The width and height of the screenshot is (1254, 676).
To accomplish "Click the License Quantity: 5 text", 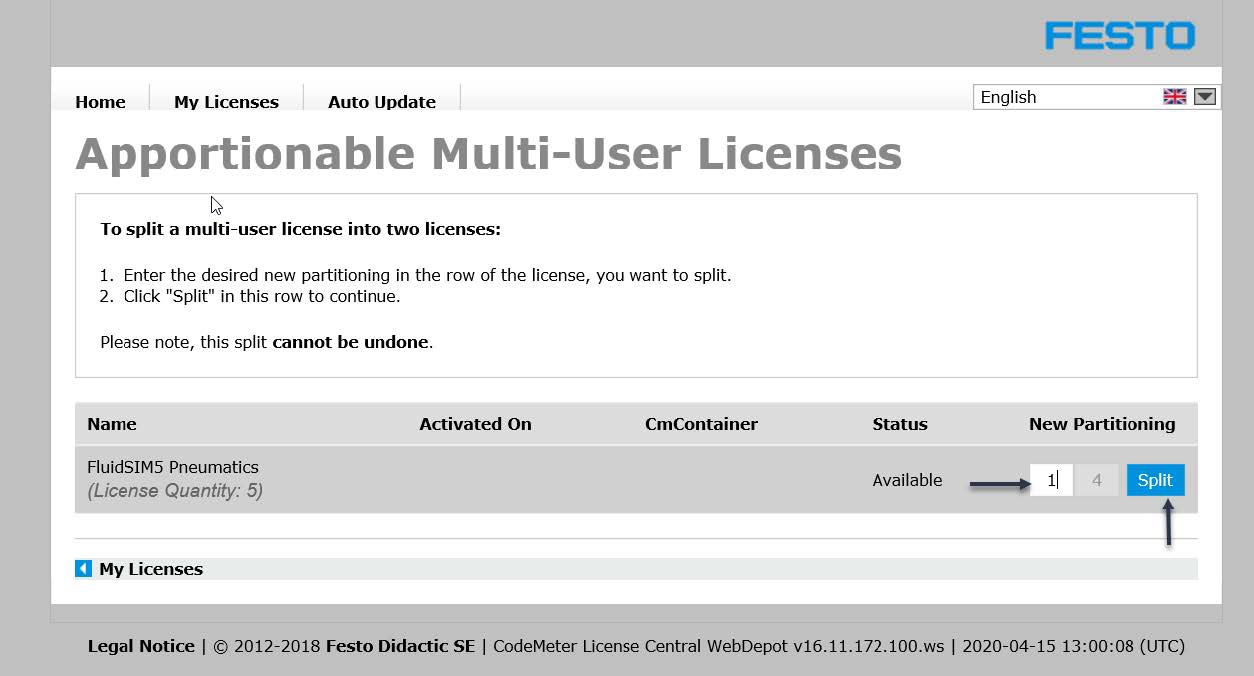I will [175, 491].
